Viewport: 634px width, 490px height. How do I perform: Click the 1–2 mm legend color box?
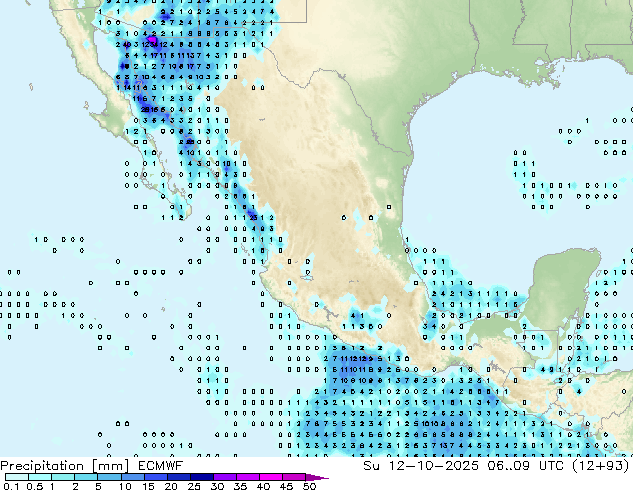(x=63, y=477)
